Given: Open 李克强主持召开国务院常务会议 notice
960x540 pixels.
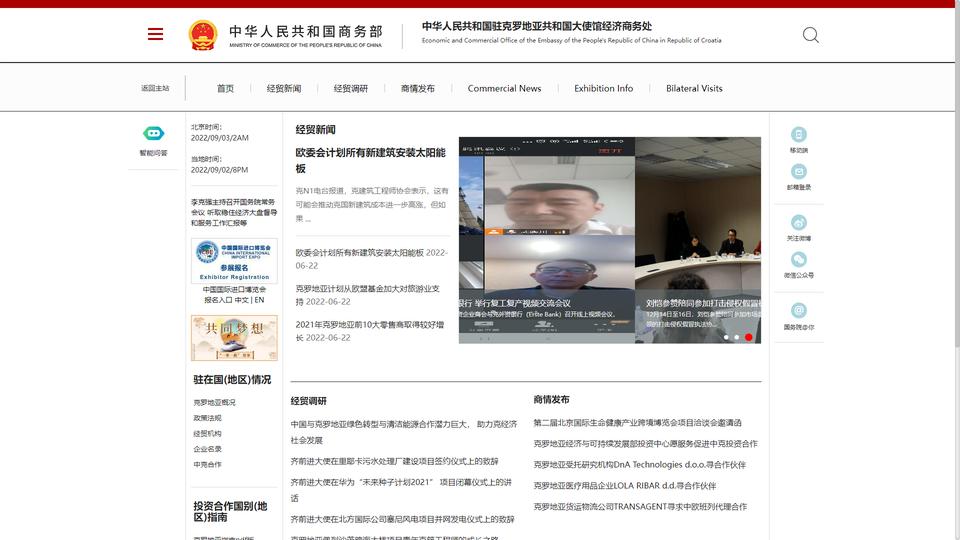Looking at the screenshot, I should 234,212.
